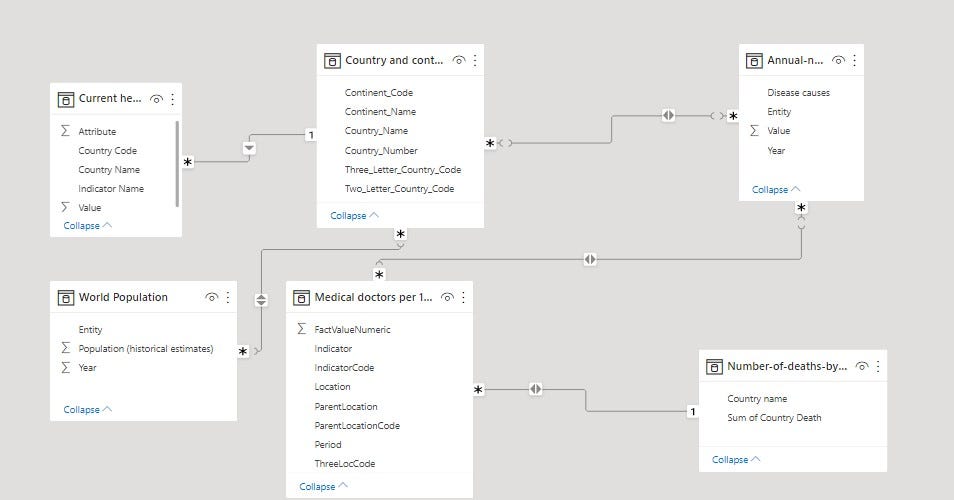Collapse the Annual-n table card
Screen dimensions: 954x500
(776, 189)
